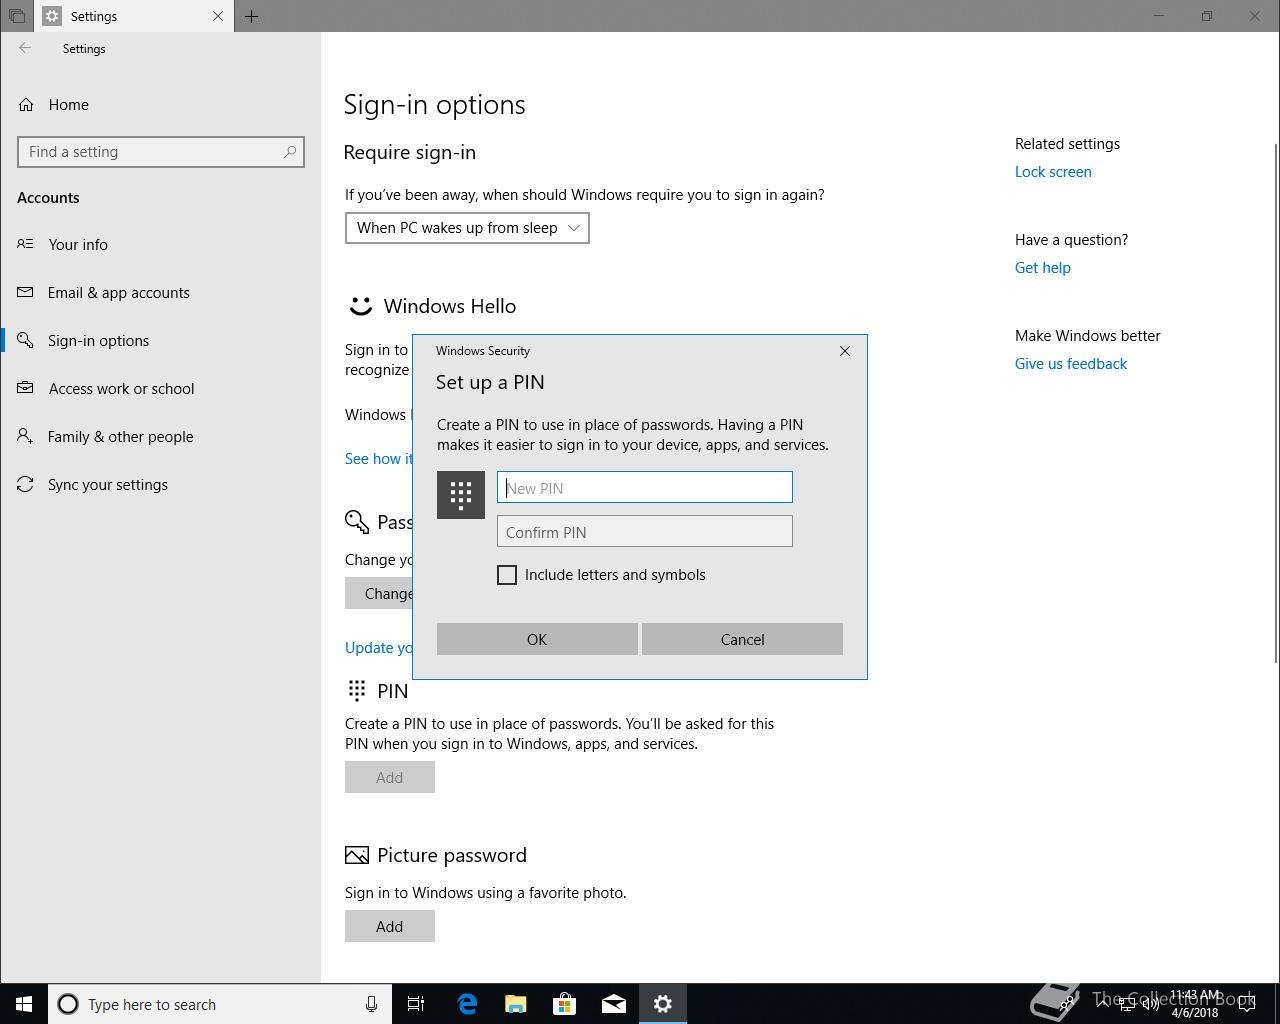Click the Sign-in options key icon

[x=26, y=340]
